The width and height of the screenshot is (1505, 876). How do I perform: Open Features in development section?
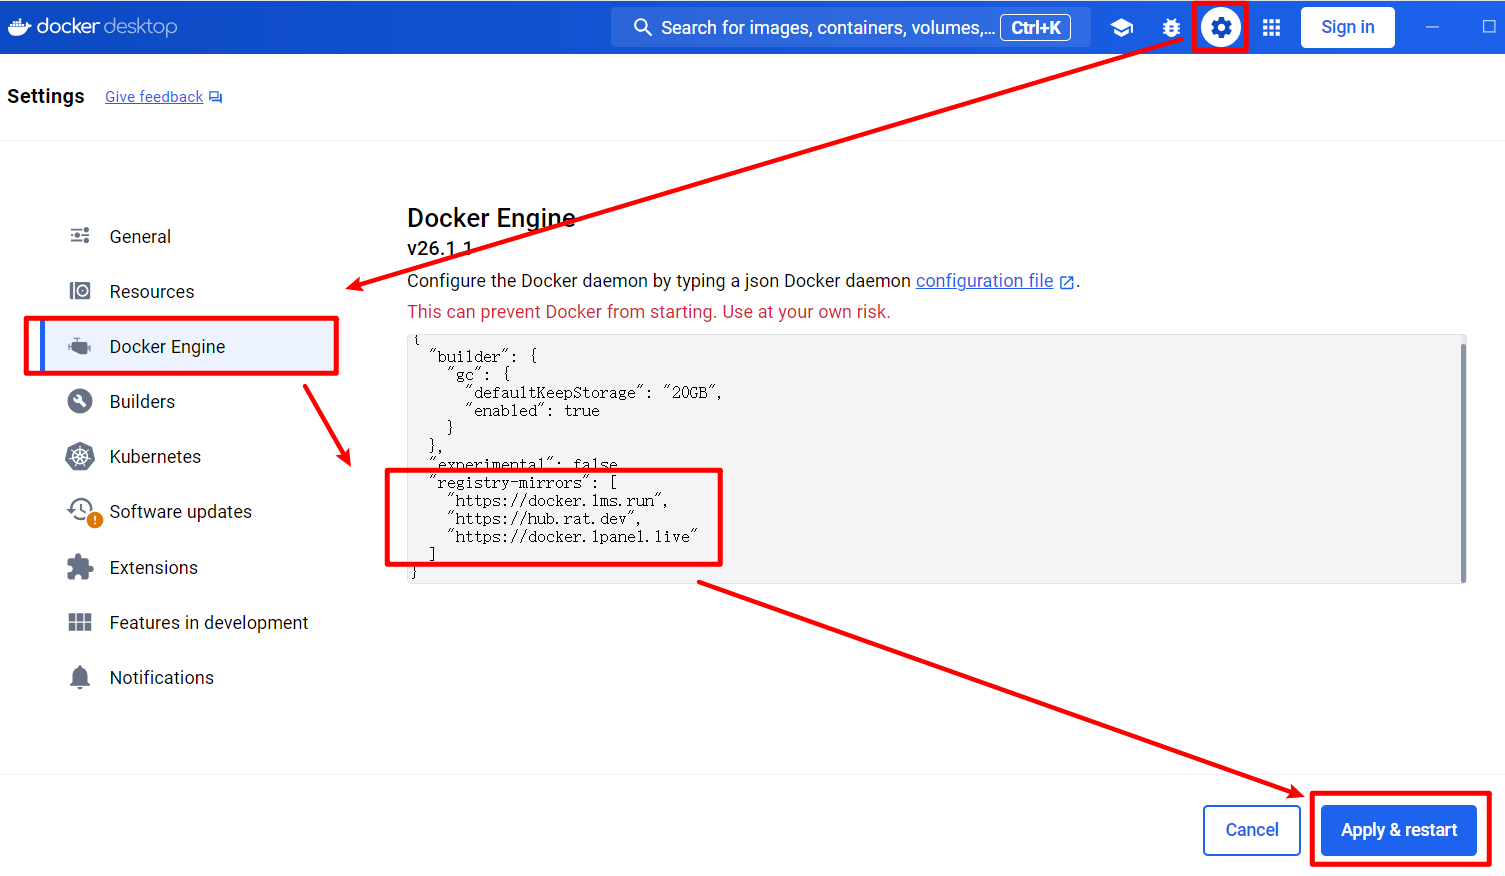coord(209,622)
